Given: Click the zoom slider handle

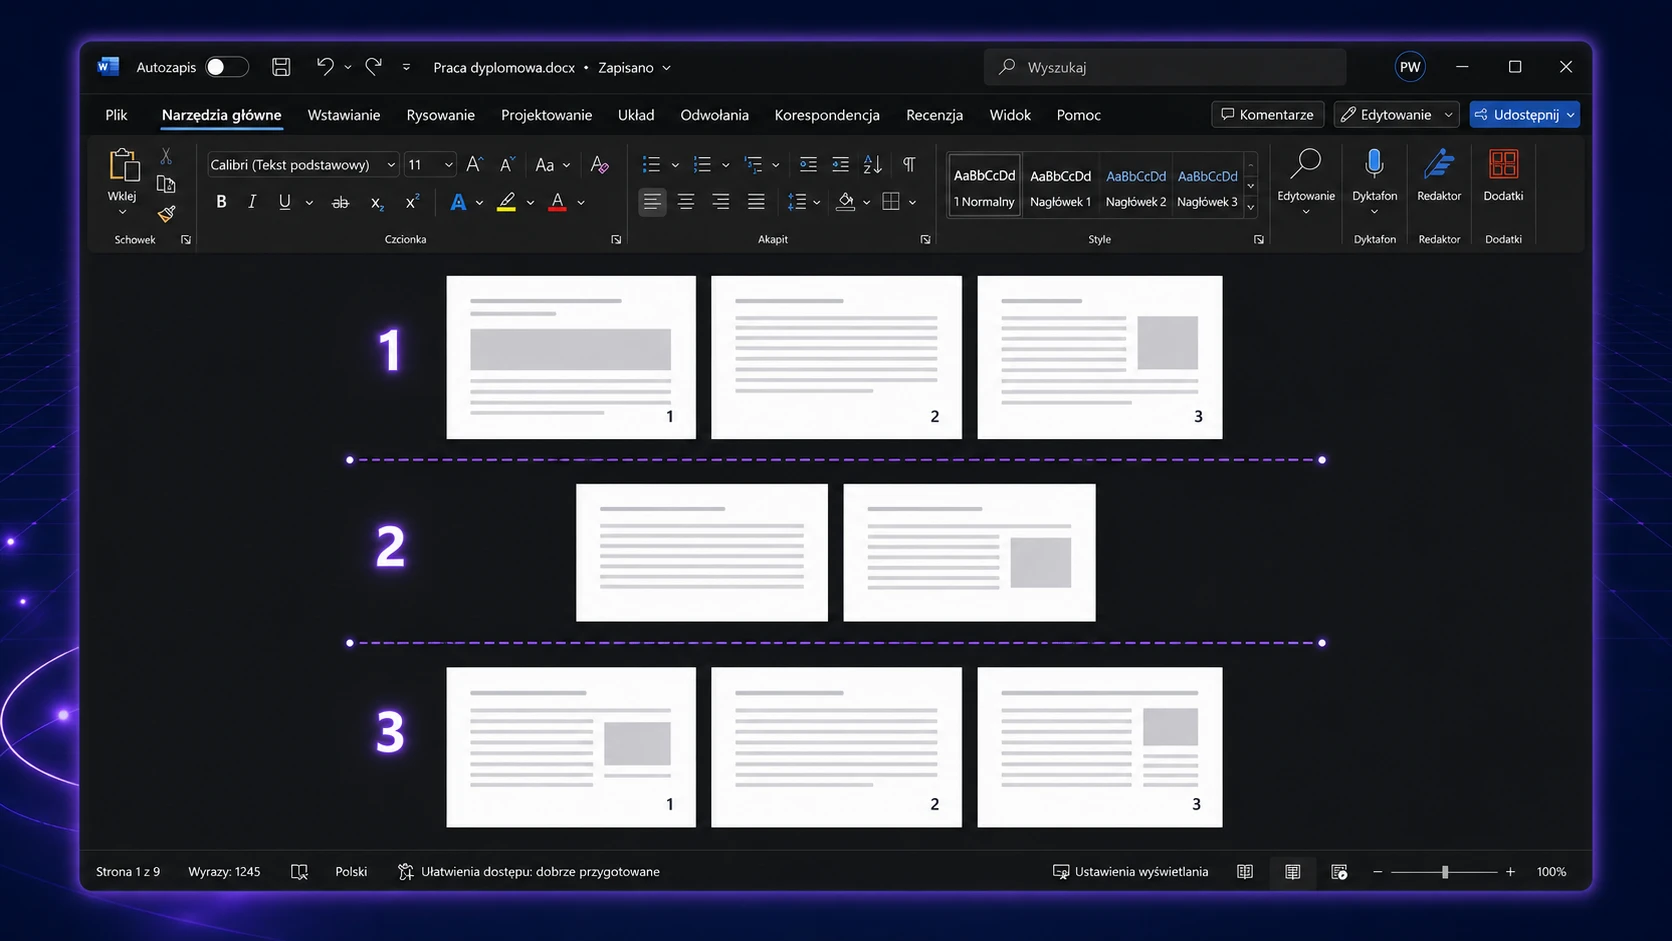Looking at the screenshot, I should [1445, 872].
